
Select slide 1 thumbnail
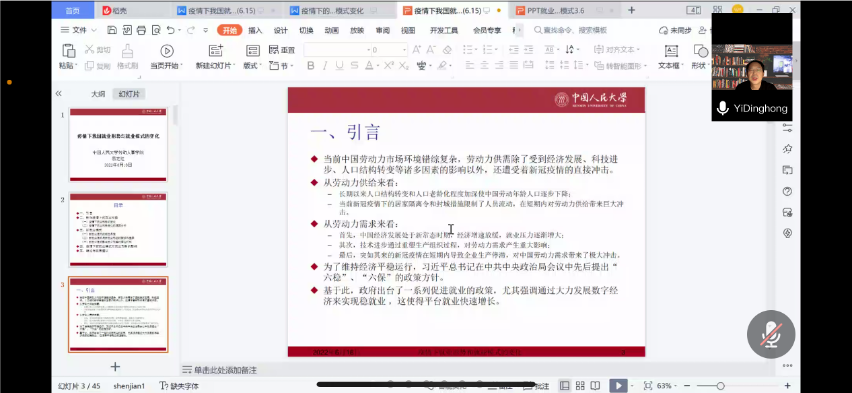point(118,145)
